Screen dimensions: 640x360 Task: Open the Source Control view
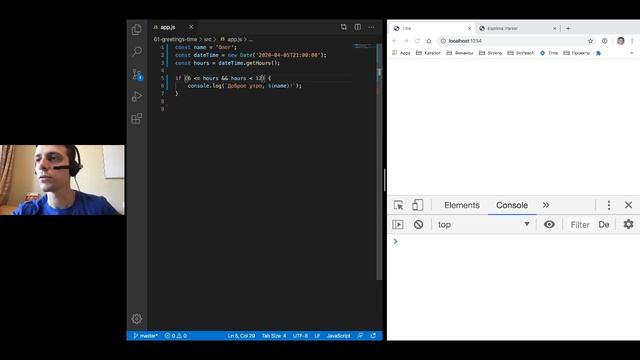tap(137, 74)
